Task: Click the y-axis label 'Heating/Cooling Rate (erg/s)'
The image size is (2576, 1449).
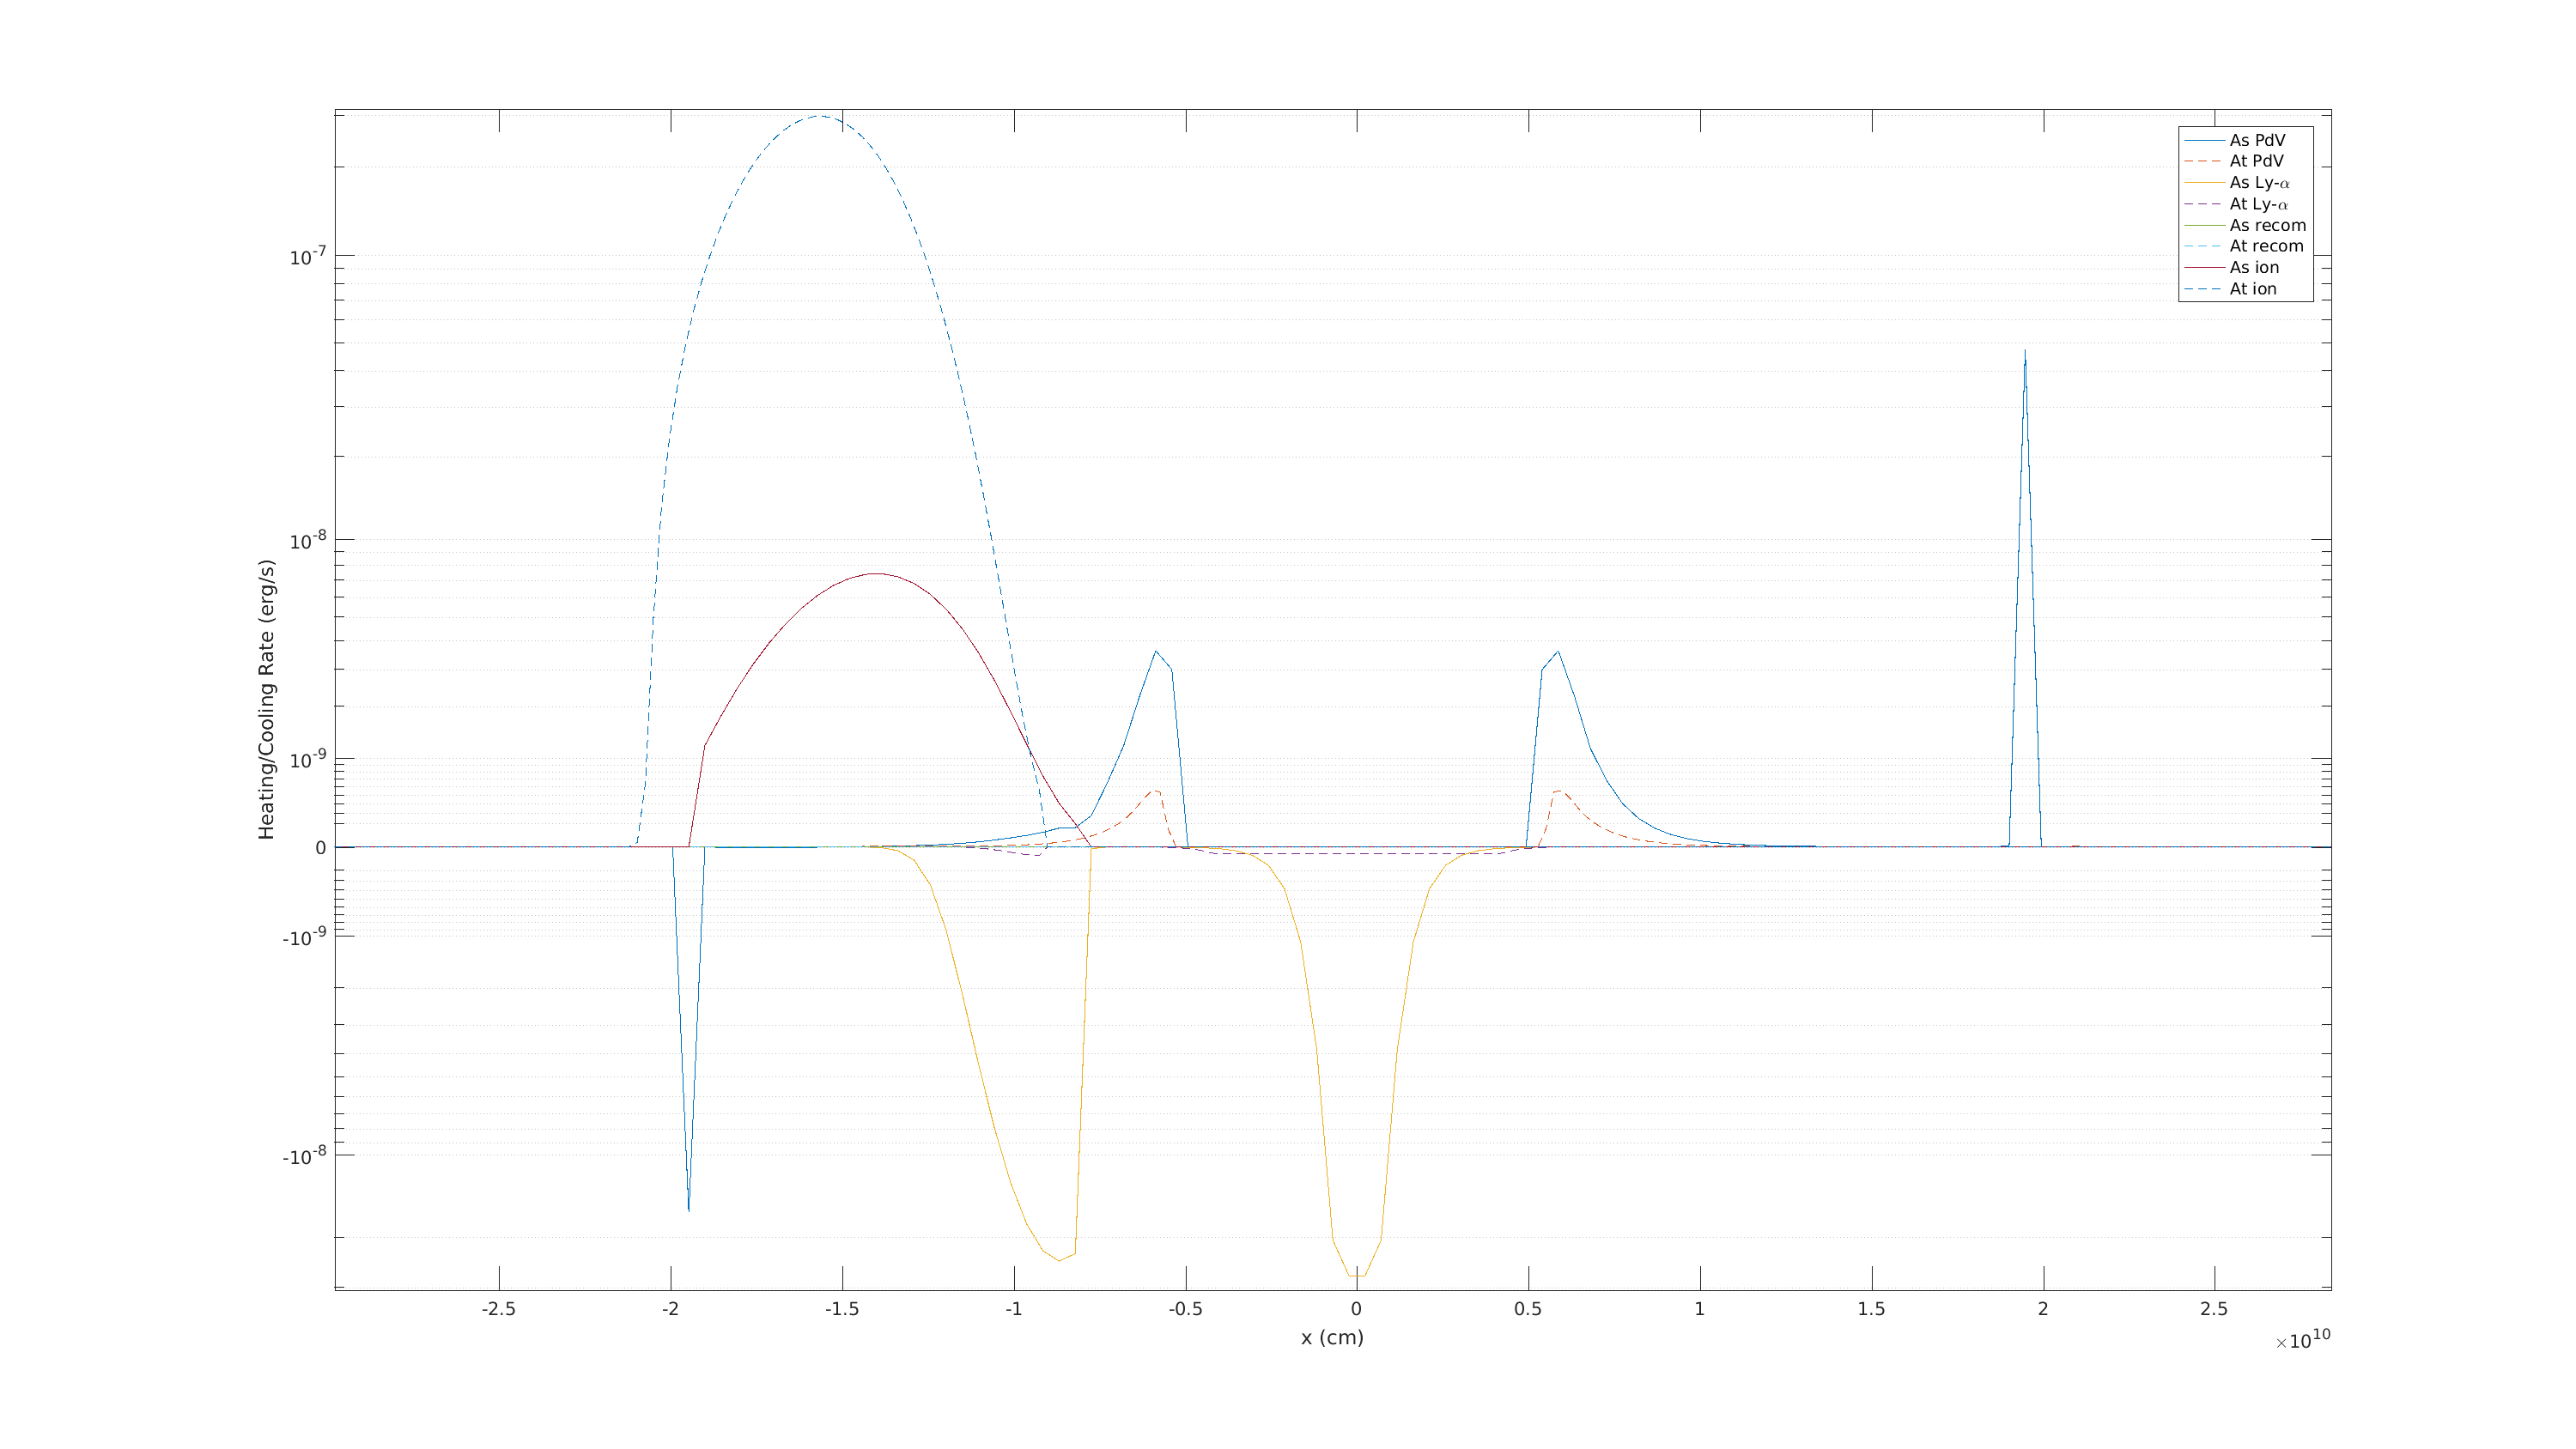Action: pyautogui.click(x=266, y=699)
